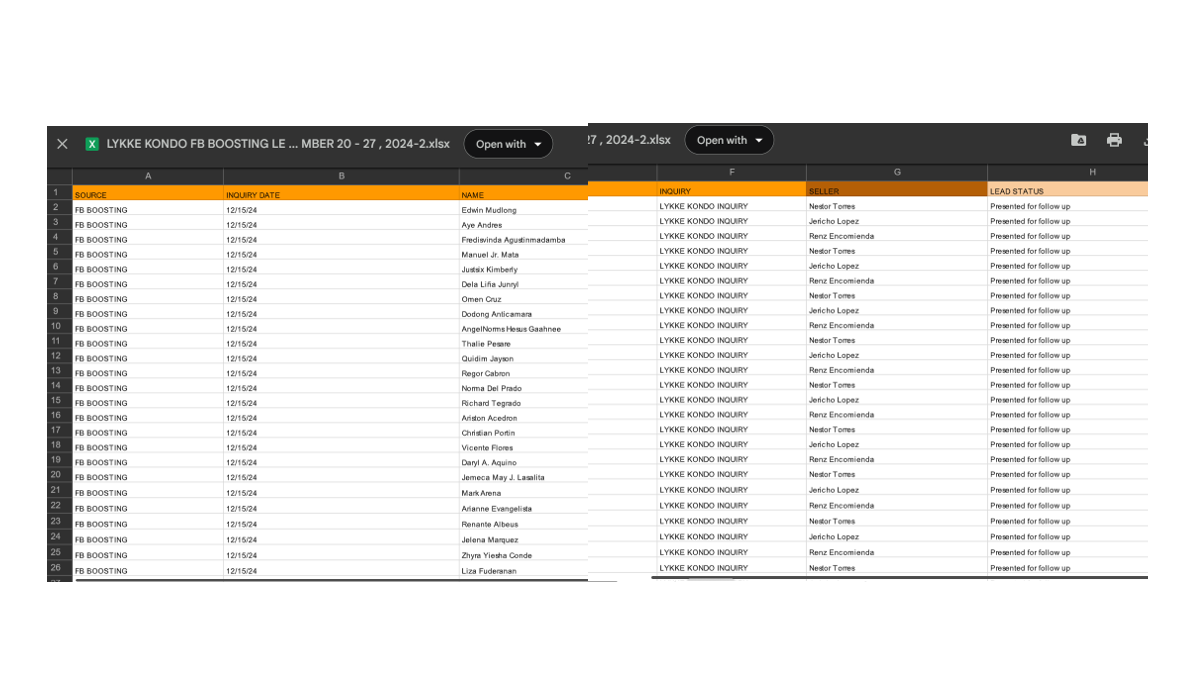Select the 'Zhyra Yiesha Conde' cell
Image resolution: width=1204 pixels, height=685 pixels.
click(x=523, y=555)
